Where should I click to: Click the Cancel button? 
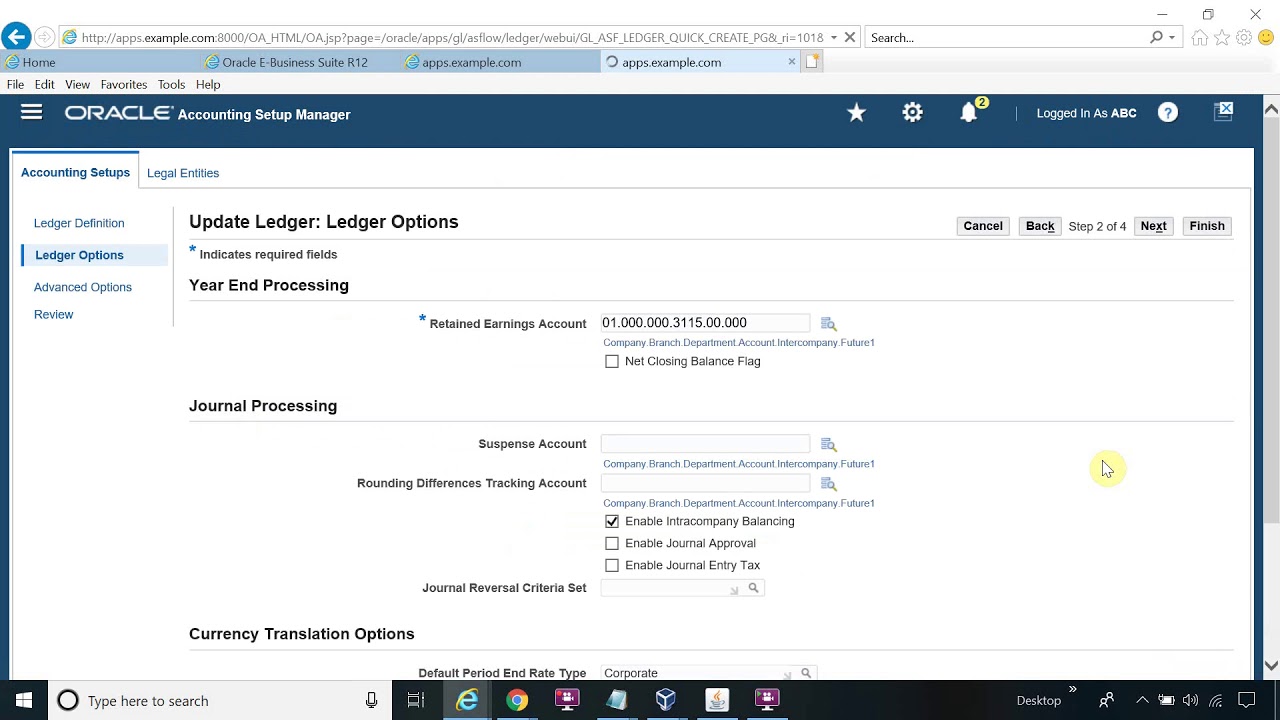coord(983,226)
